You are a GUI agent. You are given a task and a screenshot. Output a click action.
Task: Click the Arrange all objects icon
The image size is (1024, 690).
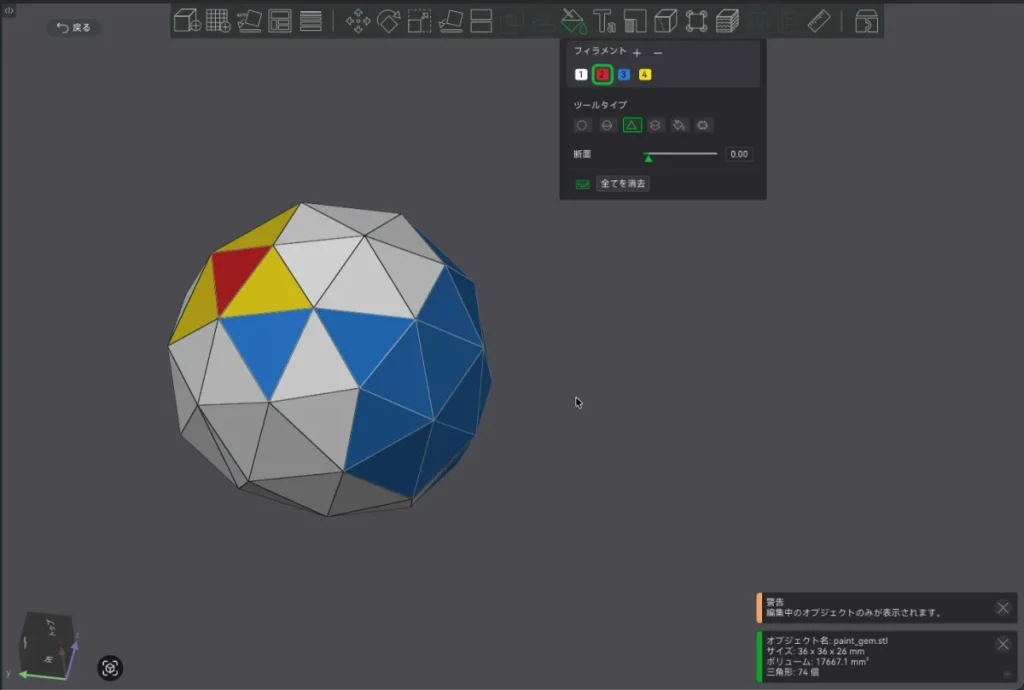(280, 21)
